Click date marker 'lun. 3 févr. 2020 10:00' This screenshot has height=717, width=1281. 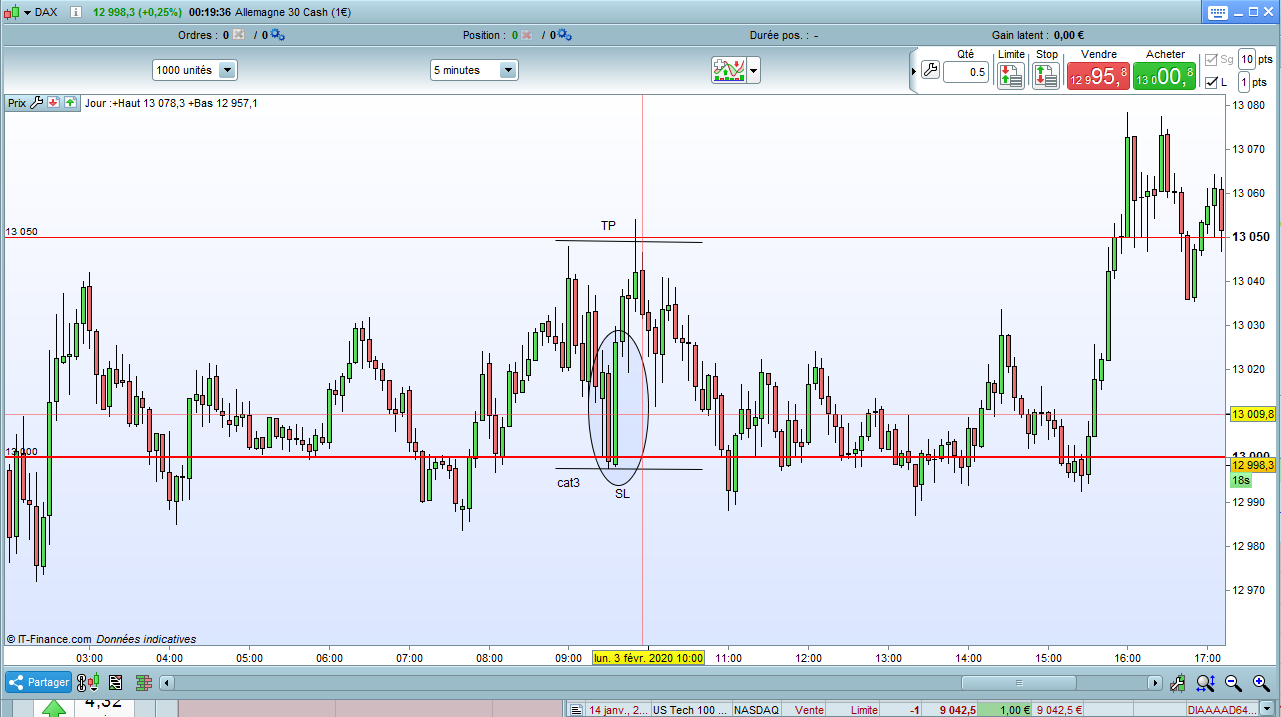(648, 658)
